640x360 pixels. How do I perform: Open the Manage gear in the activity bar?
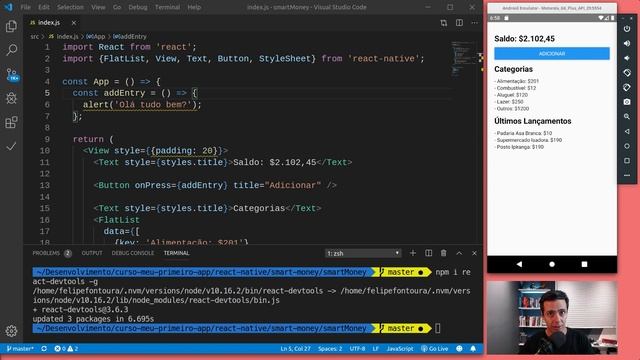[x=11, y=331]
